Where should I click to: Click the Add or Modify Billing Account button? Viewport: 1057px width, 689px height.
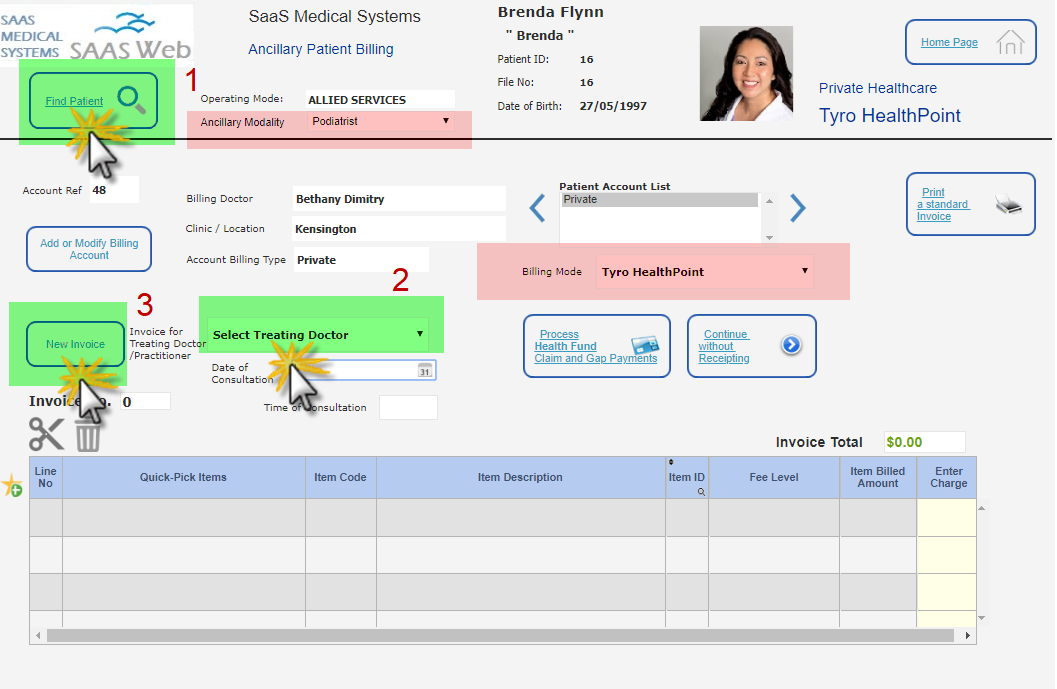89,249
